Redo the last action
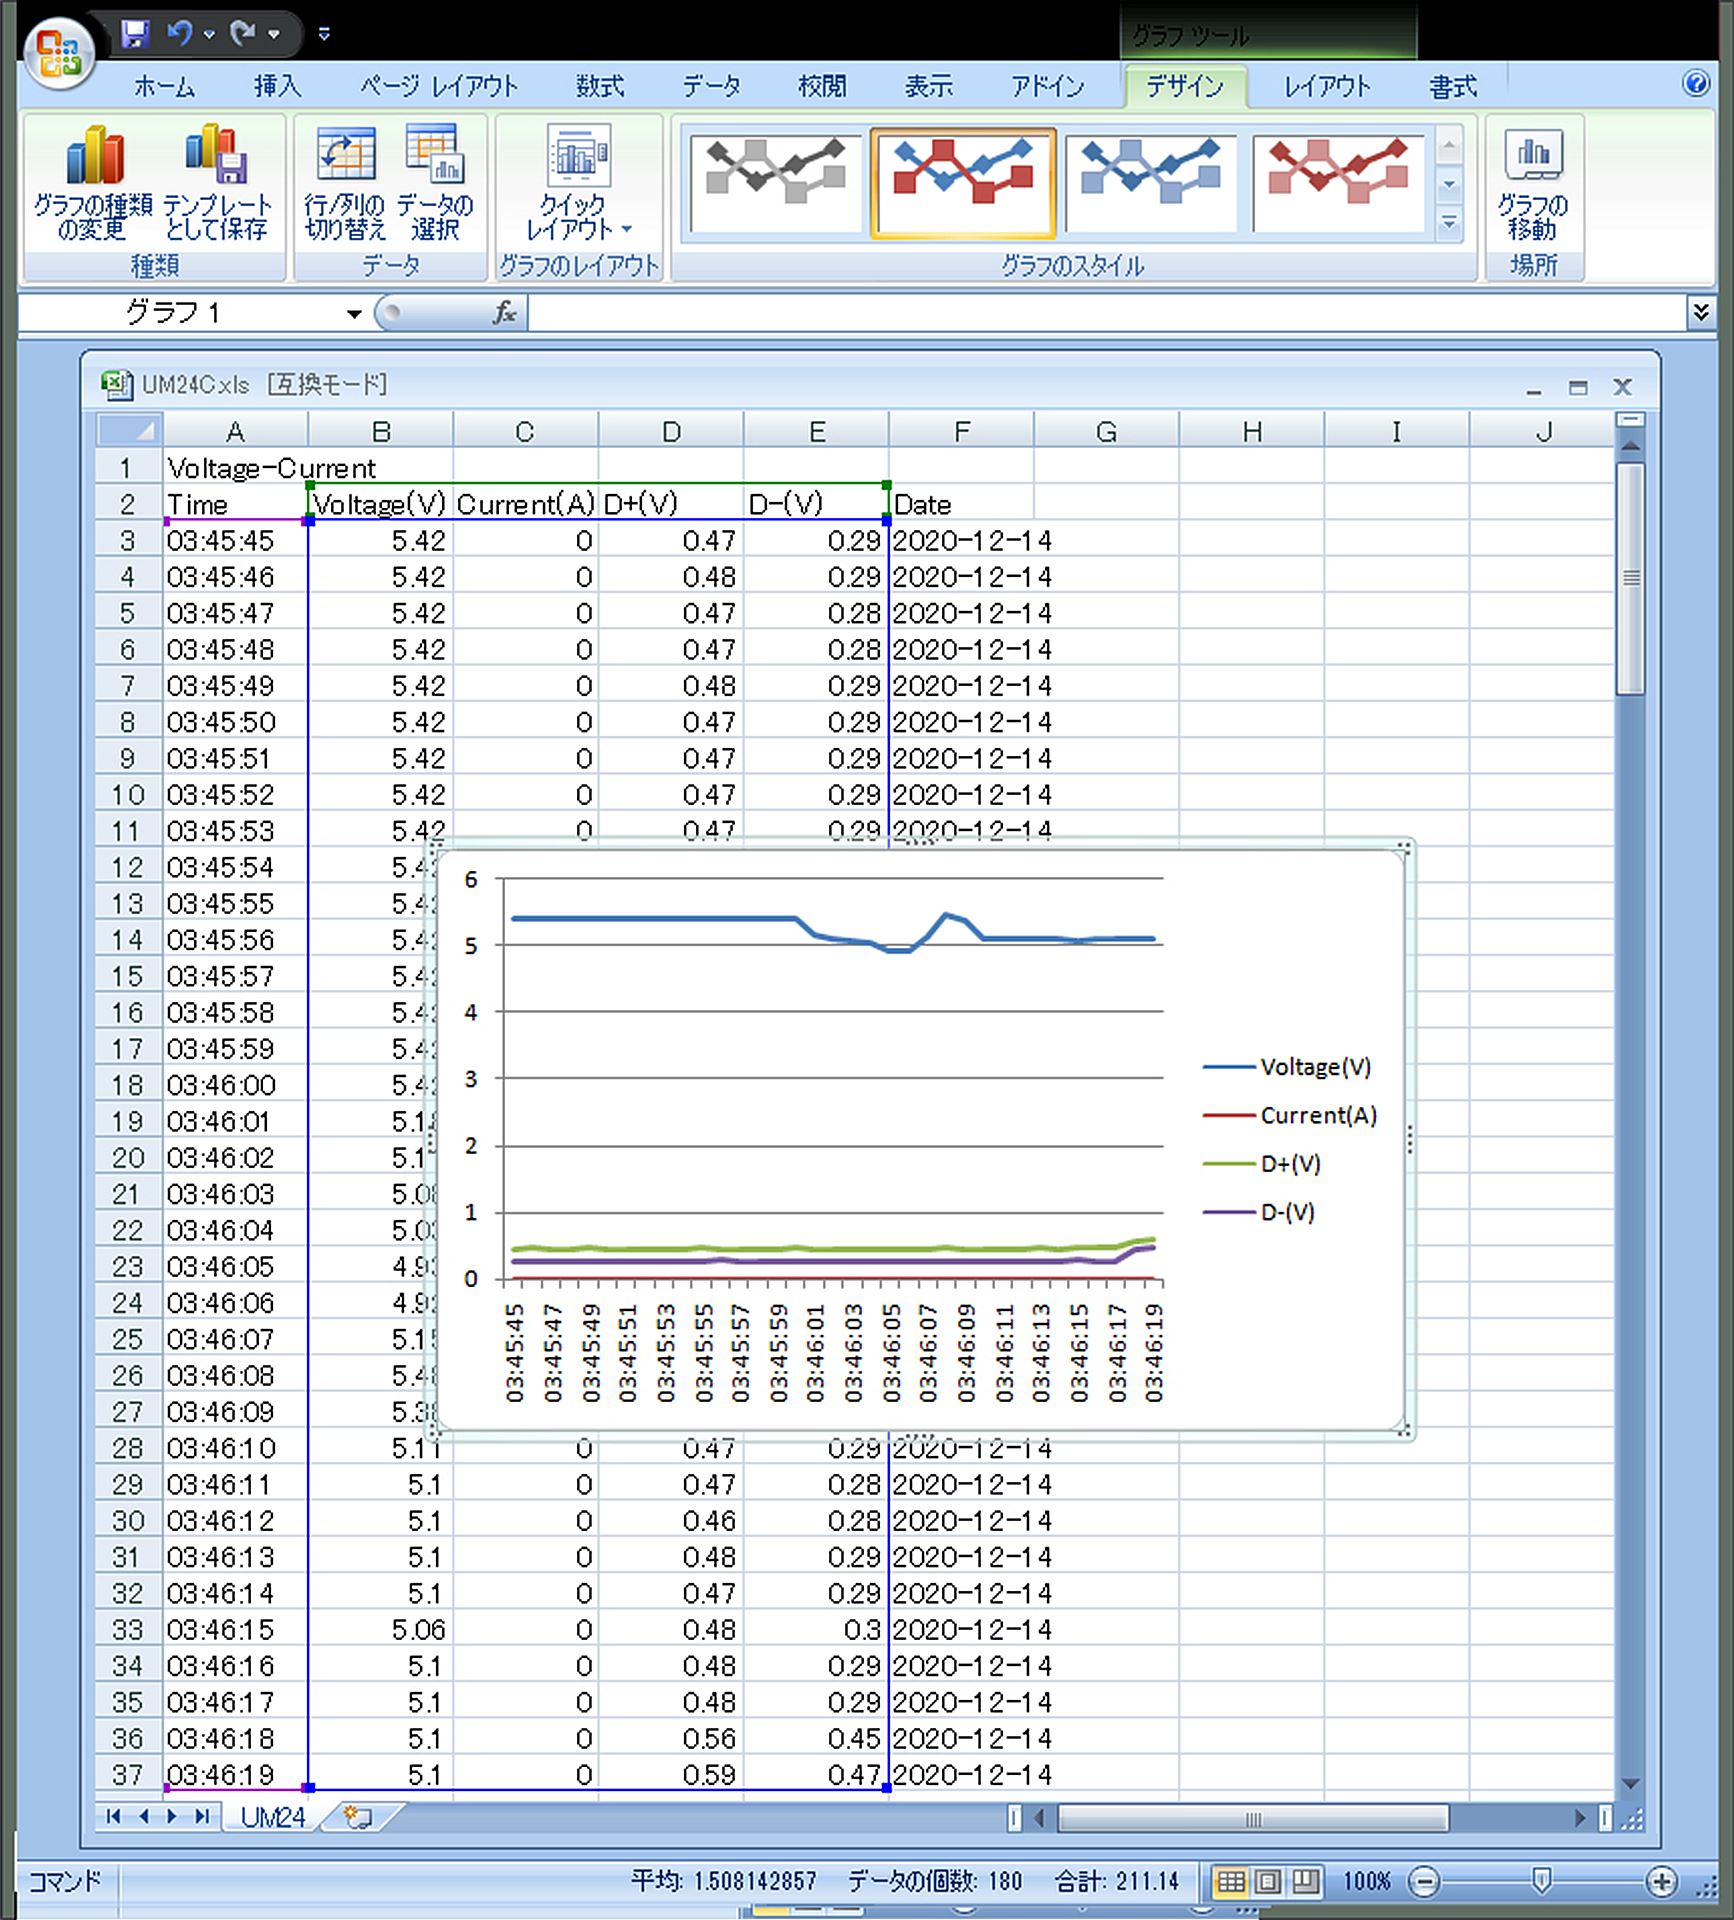 tap(243, 33)
